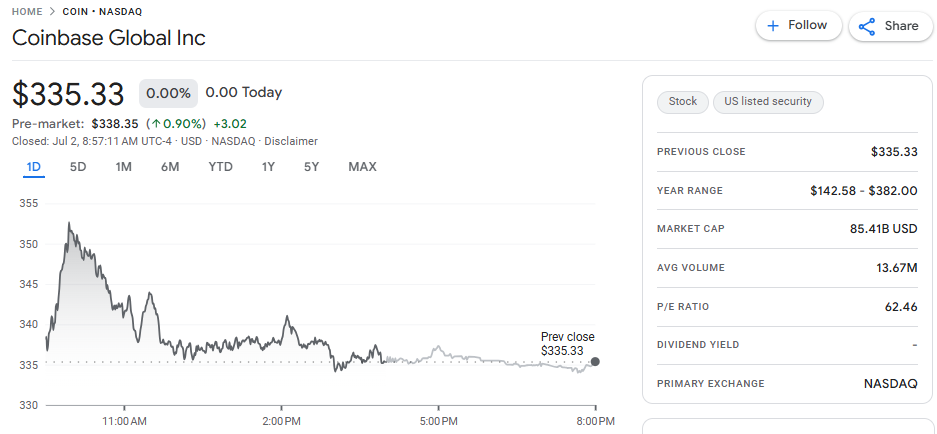Click the US listed security chip
This screenshot has height=434, width=937.
pos(768,102)
